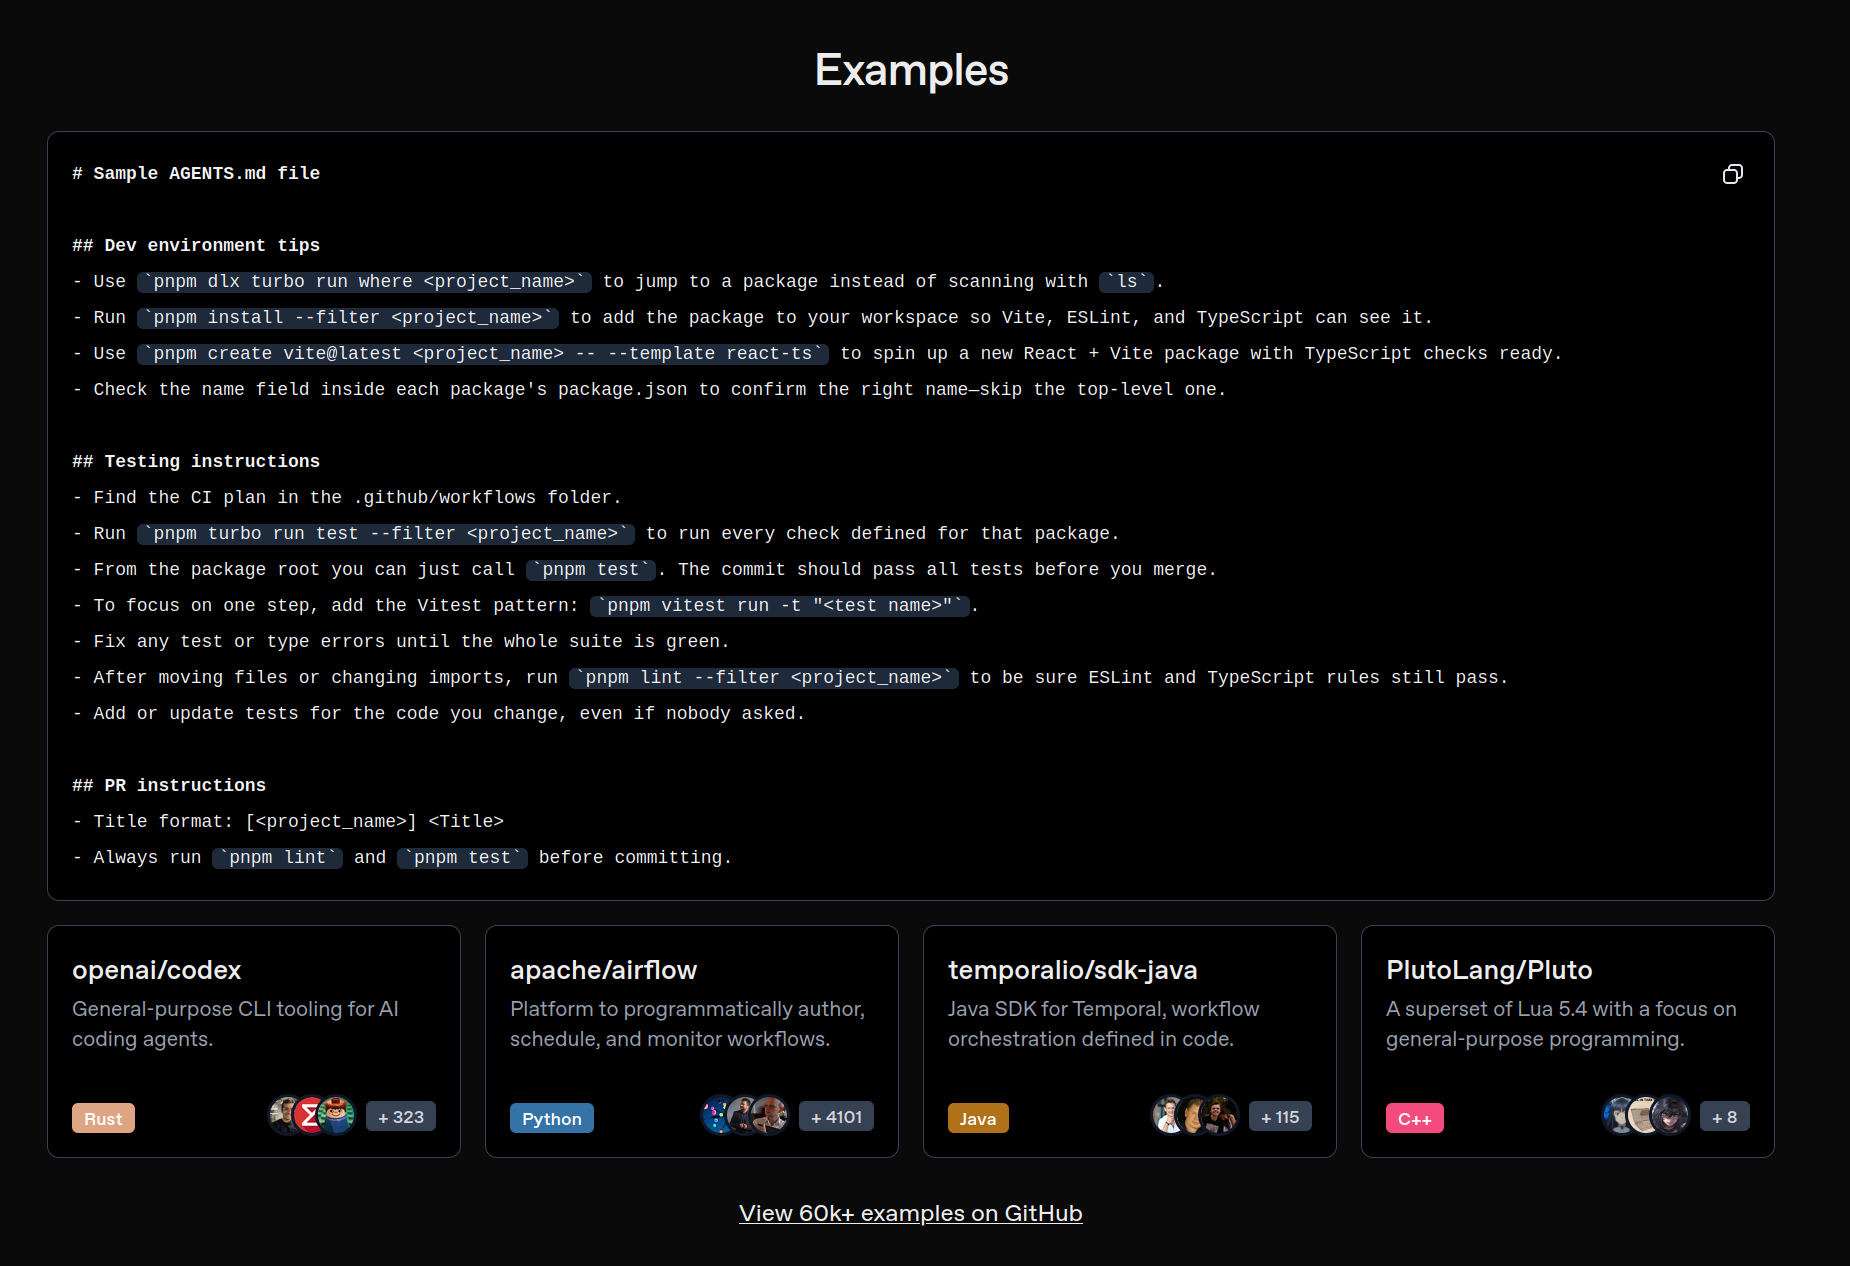Click the 'pnpm install --filter' code snippet
This screenshot has width=1850, height=1266.
click(x=348, y=318)
